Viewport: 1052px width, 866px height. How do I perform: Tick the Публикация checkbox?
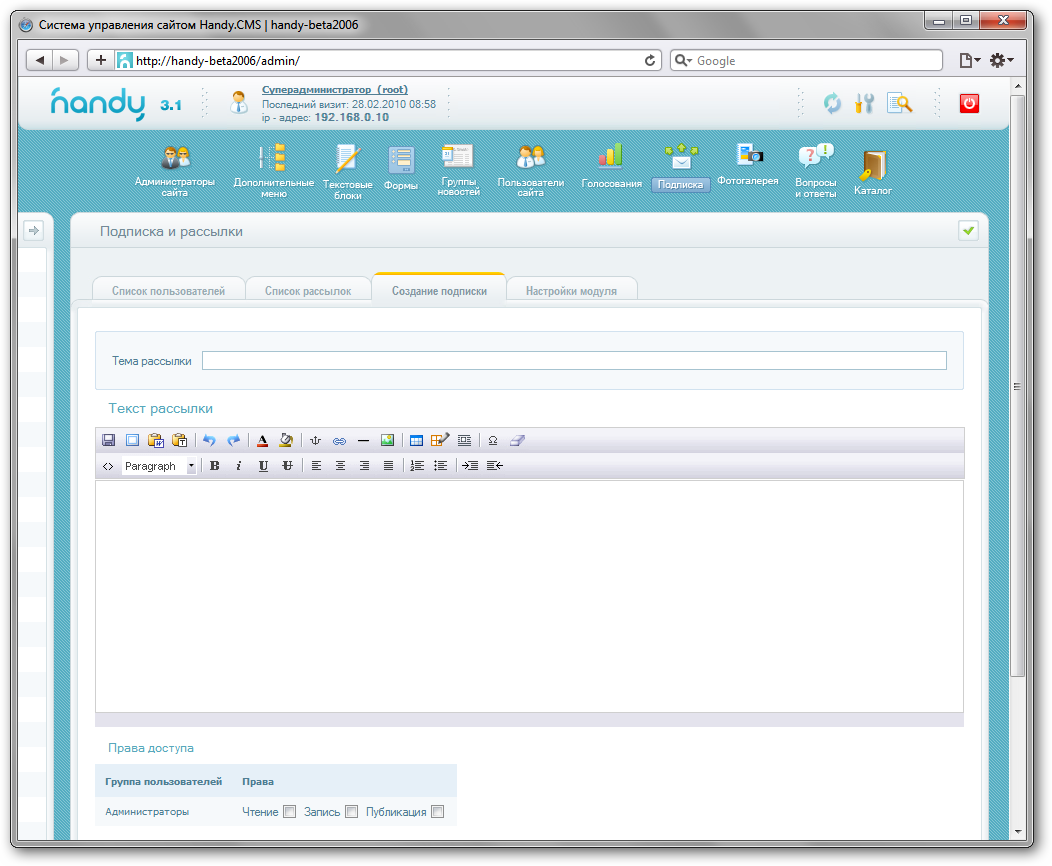[437, 812]
